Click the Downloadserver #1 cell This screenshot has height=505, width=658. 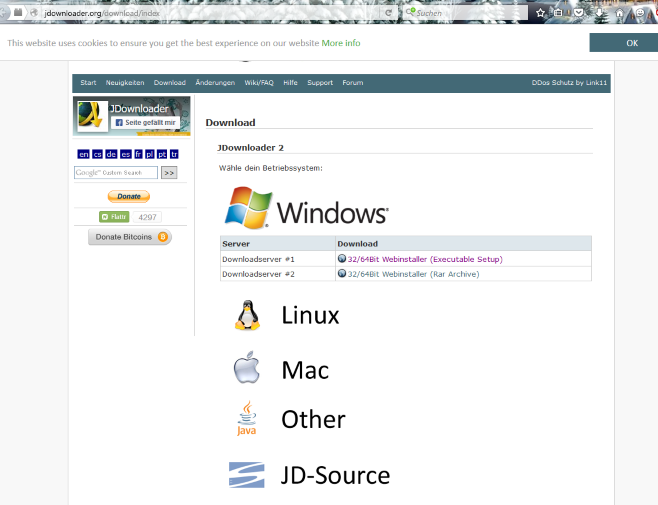[278, 259]
